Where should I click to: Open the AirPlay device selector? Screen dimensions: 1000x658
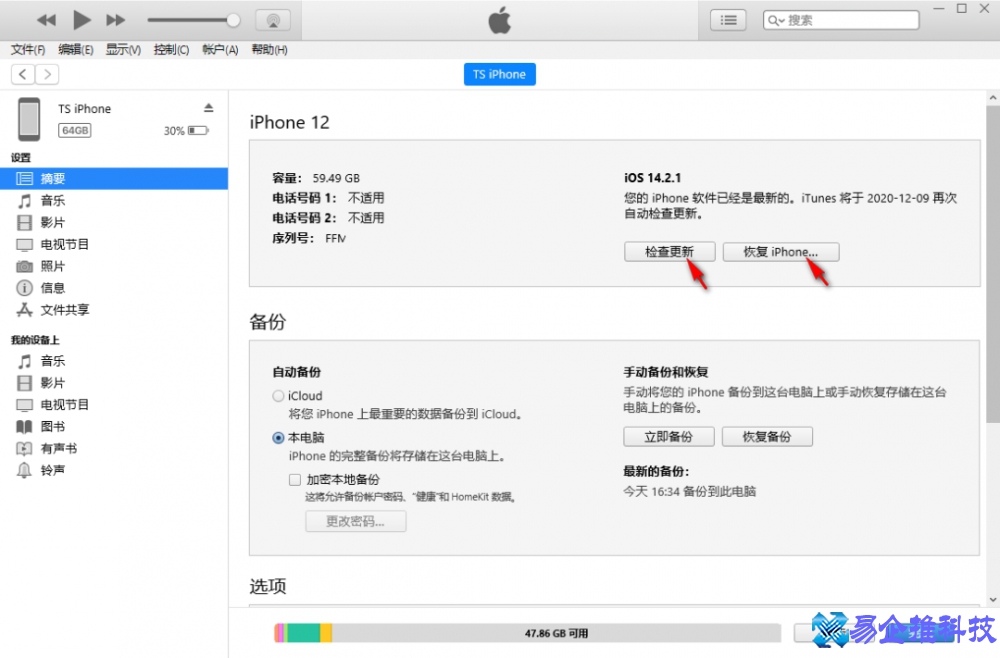[272, 19]
